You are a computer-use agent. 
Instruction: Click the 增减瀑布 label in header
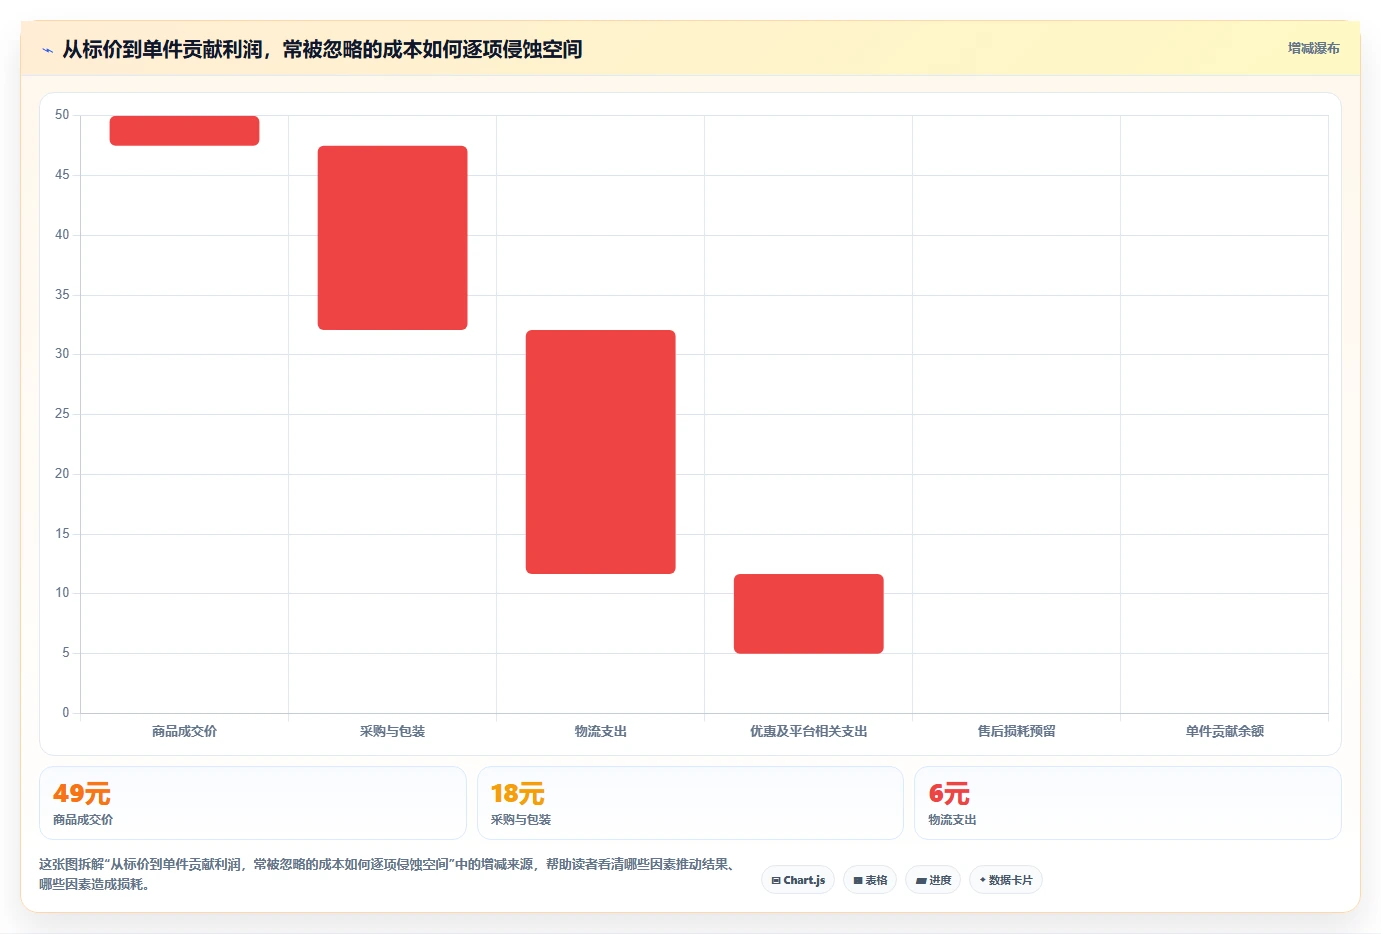click(x=1313, y=48)
